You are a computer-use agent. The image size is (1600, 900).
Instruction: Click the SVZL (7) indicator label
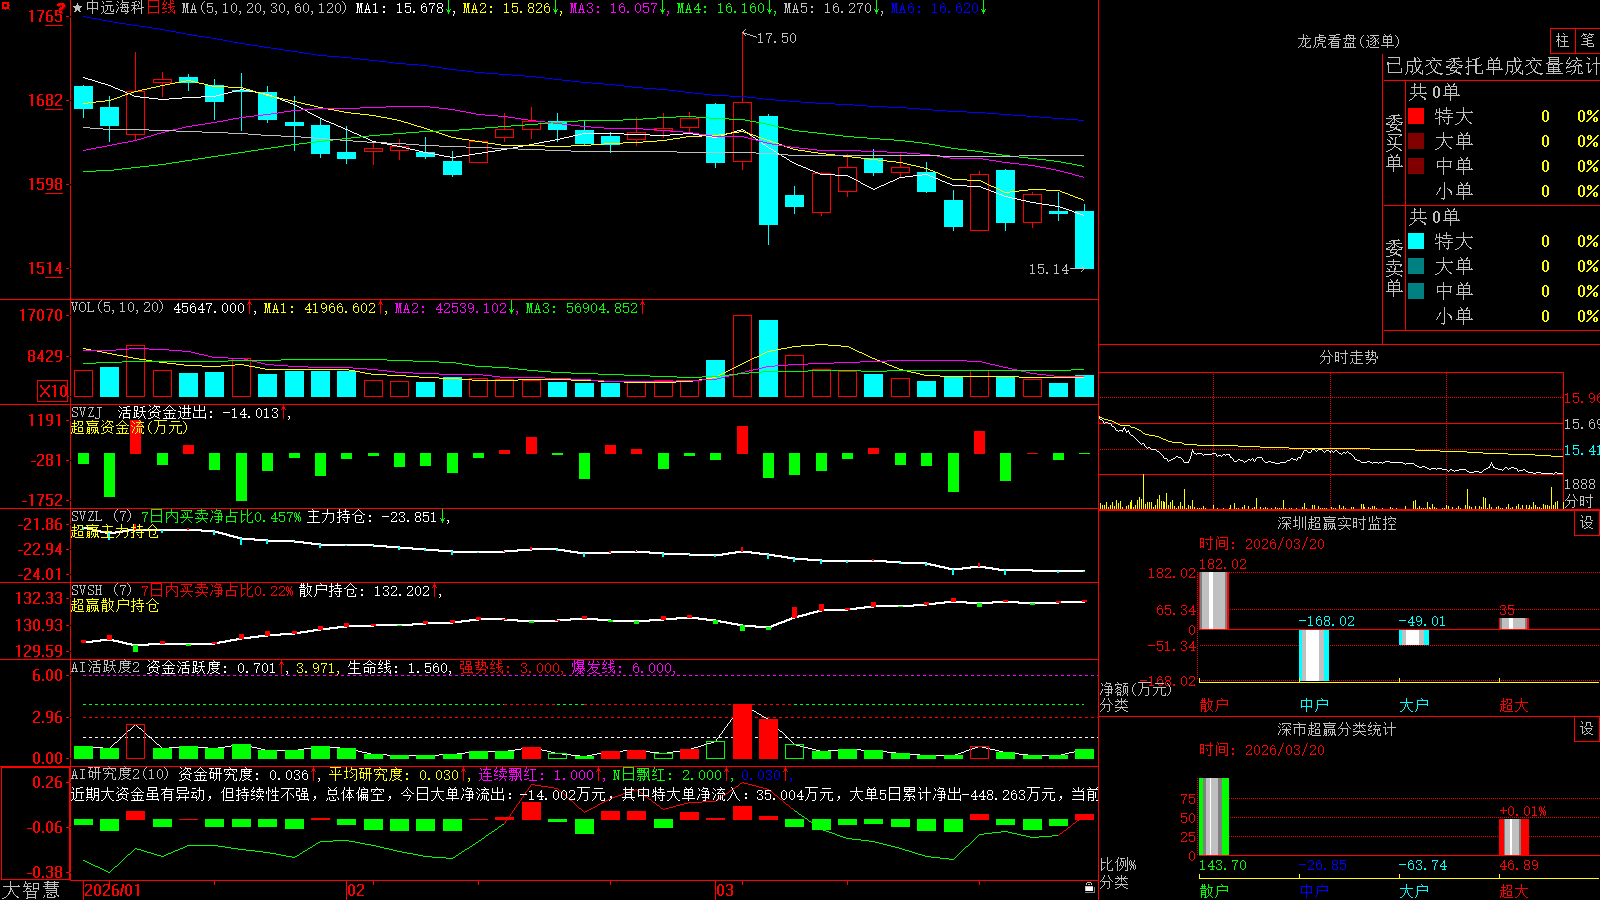point(102,517)
